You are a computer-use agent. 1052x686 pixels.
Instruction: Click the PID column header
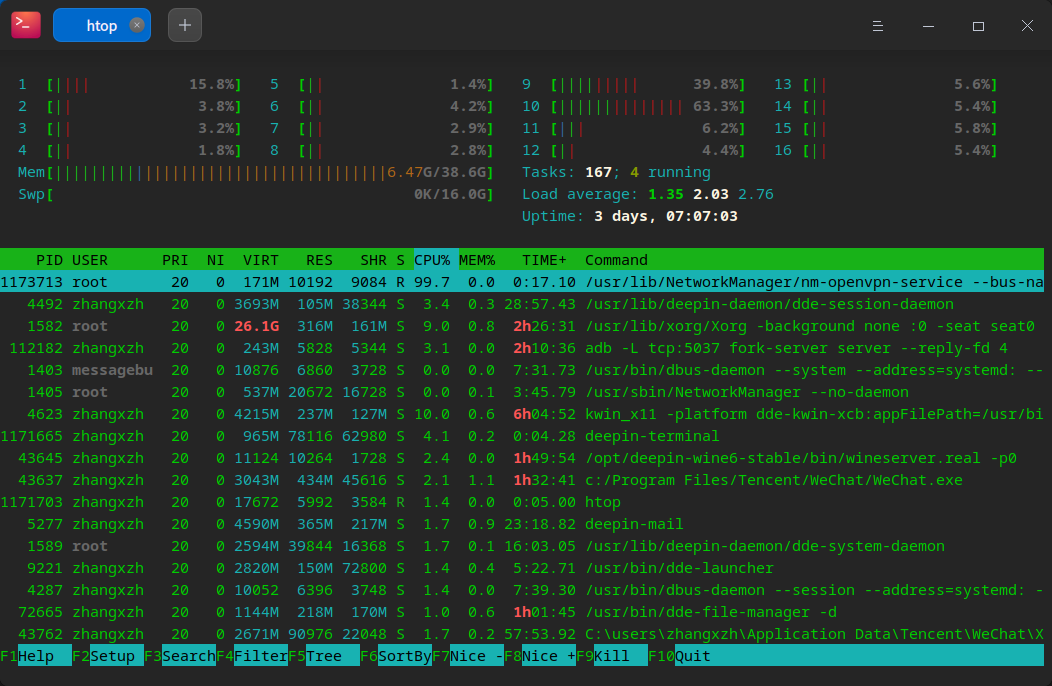pos(49,260)
